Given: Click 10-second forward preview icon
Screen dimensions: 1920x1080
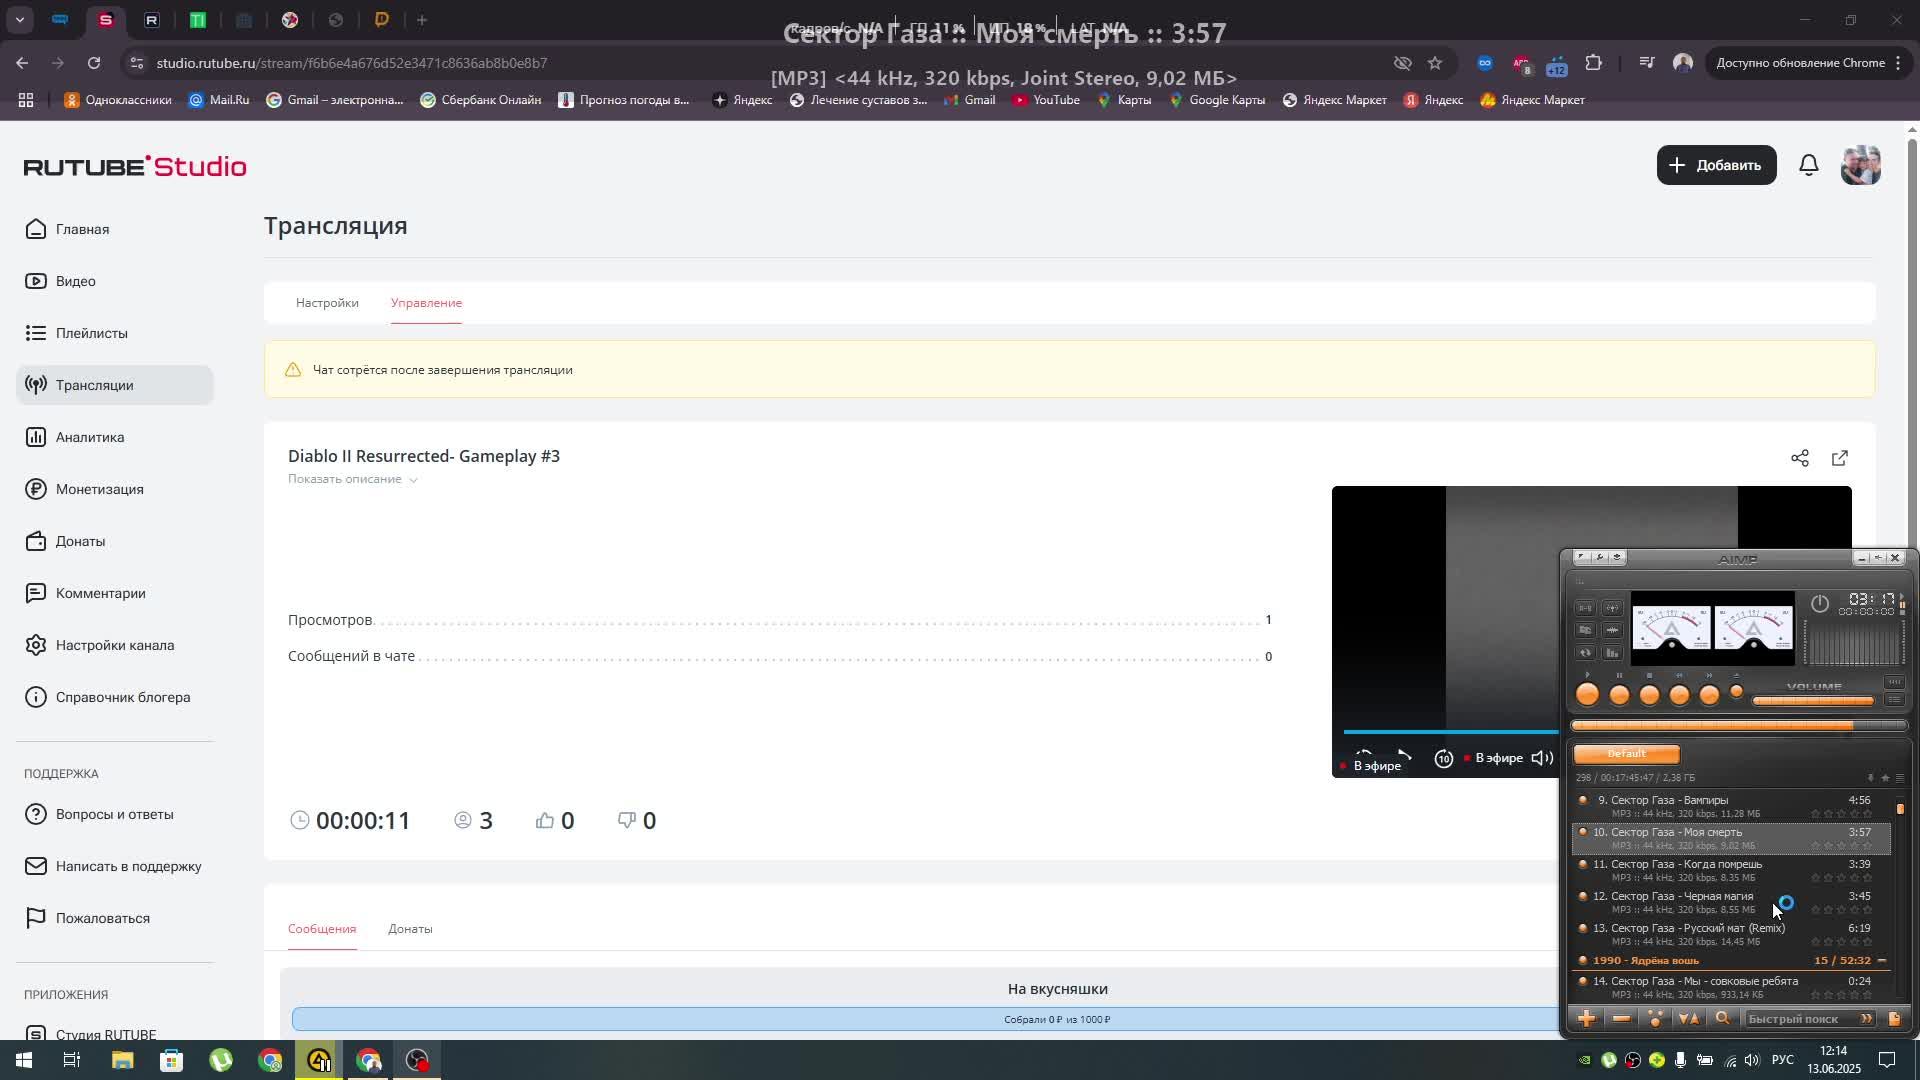Looking at the screenshot, I should [x=1443, y=759].
